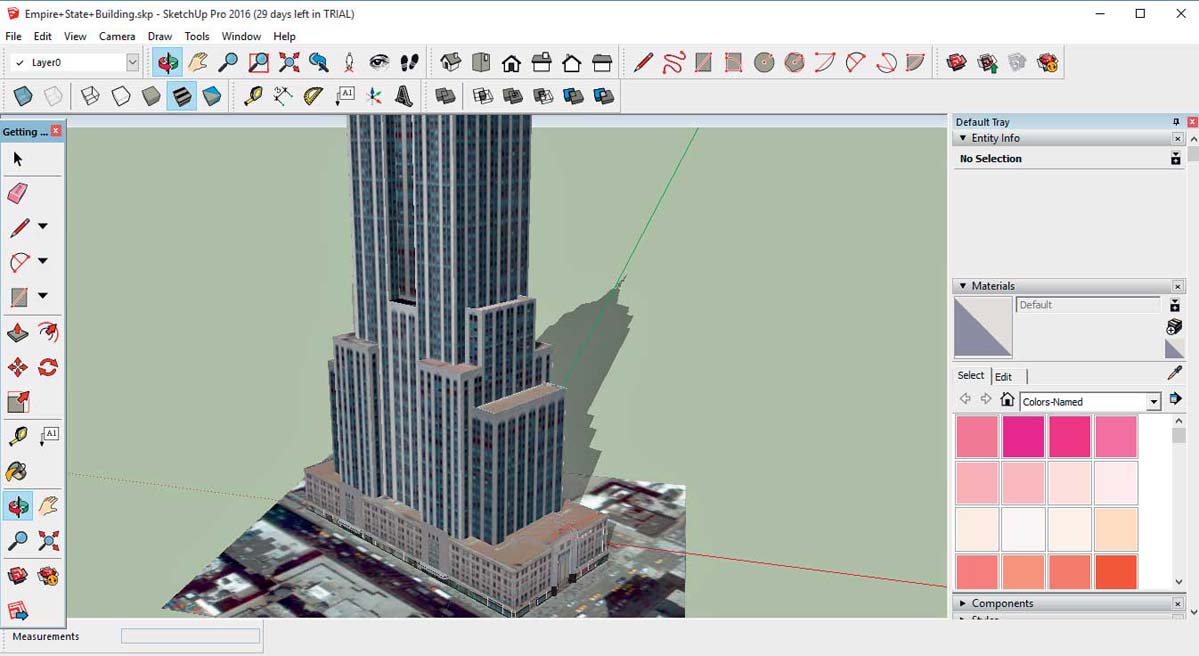Select the Look Around eye tool
1199x656 pixels.
[379, 63]
